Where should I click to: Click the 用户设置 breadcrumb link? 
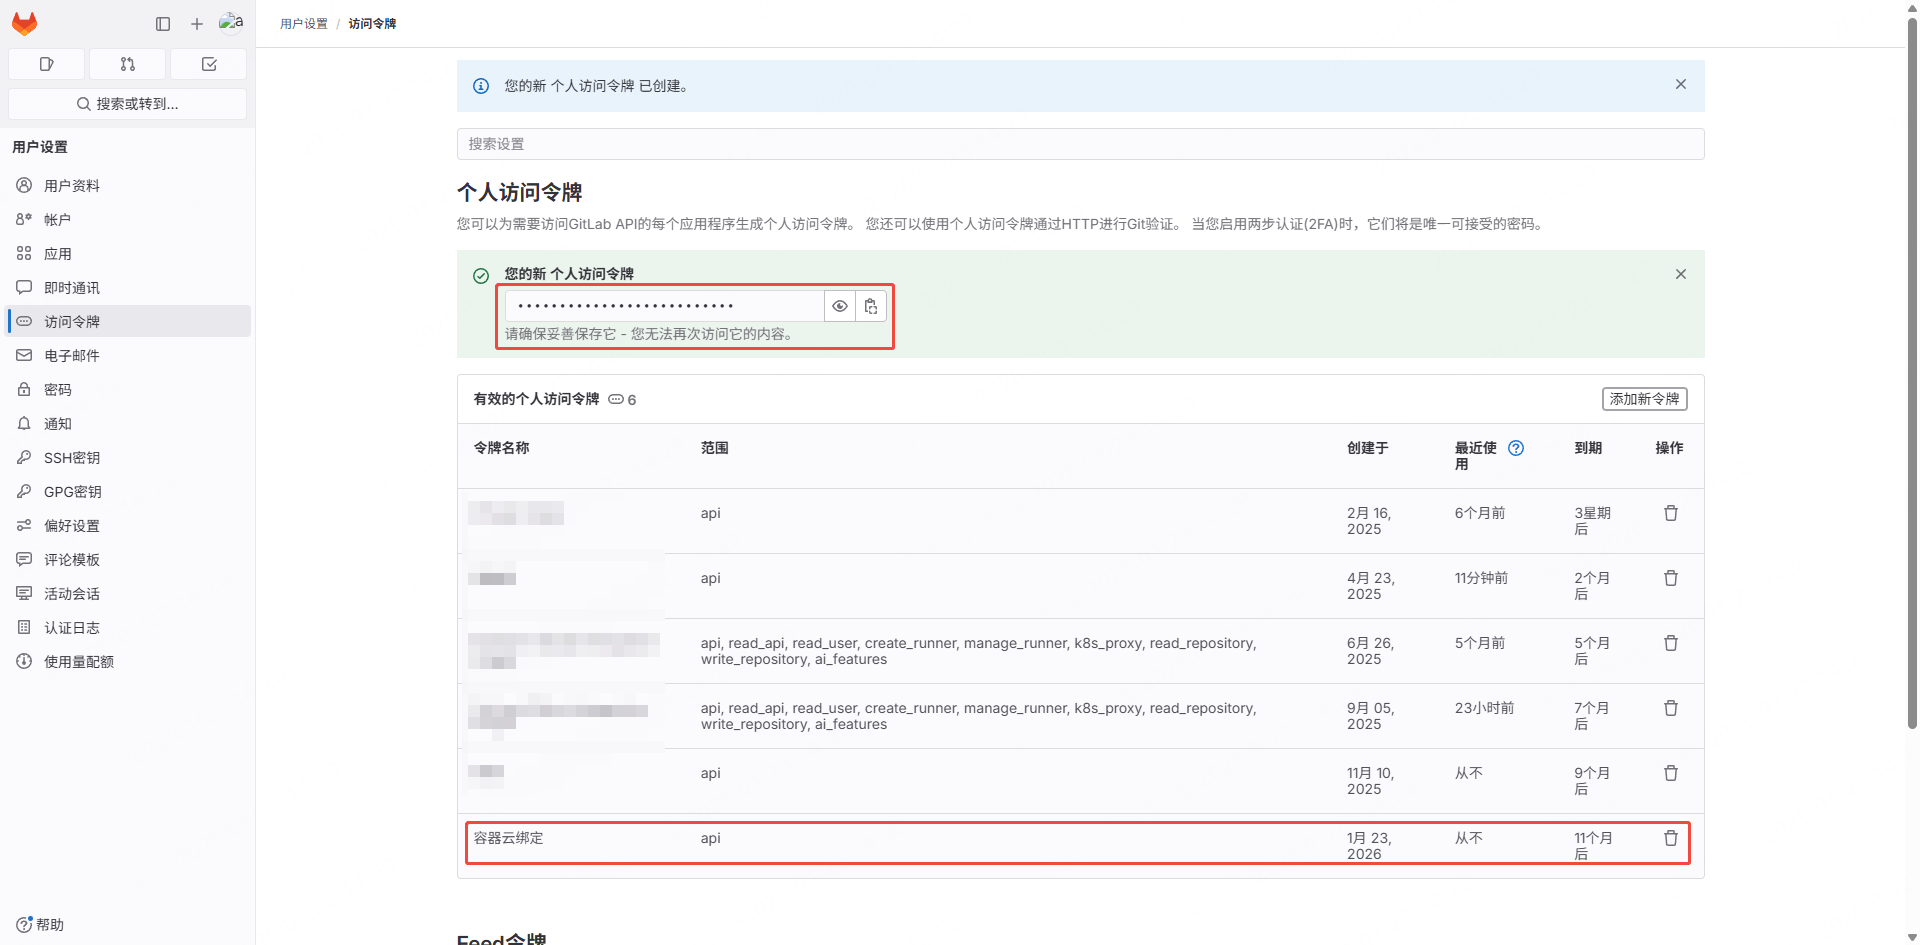point(304,24)
